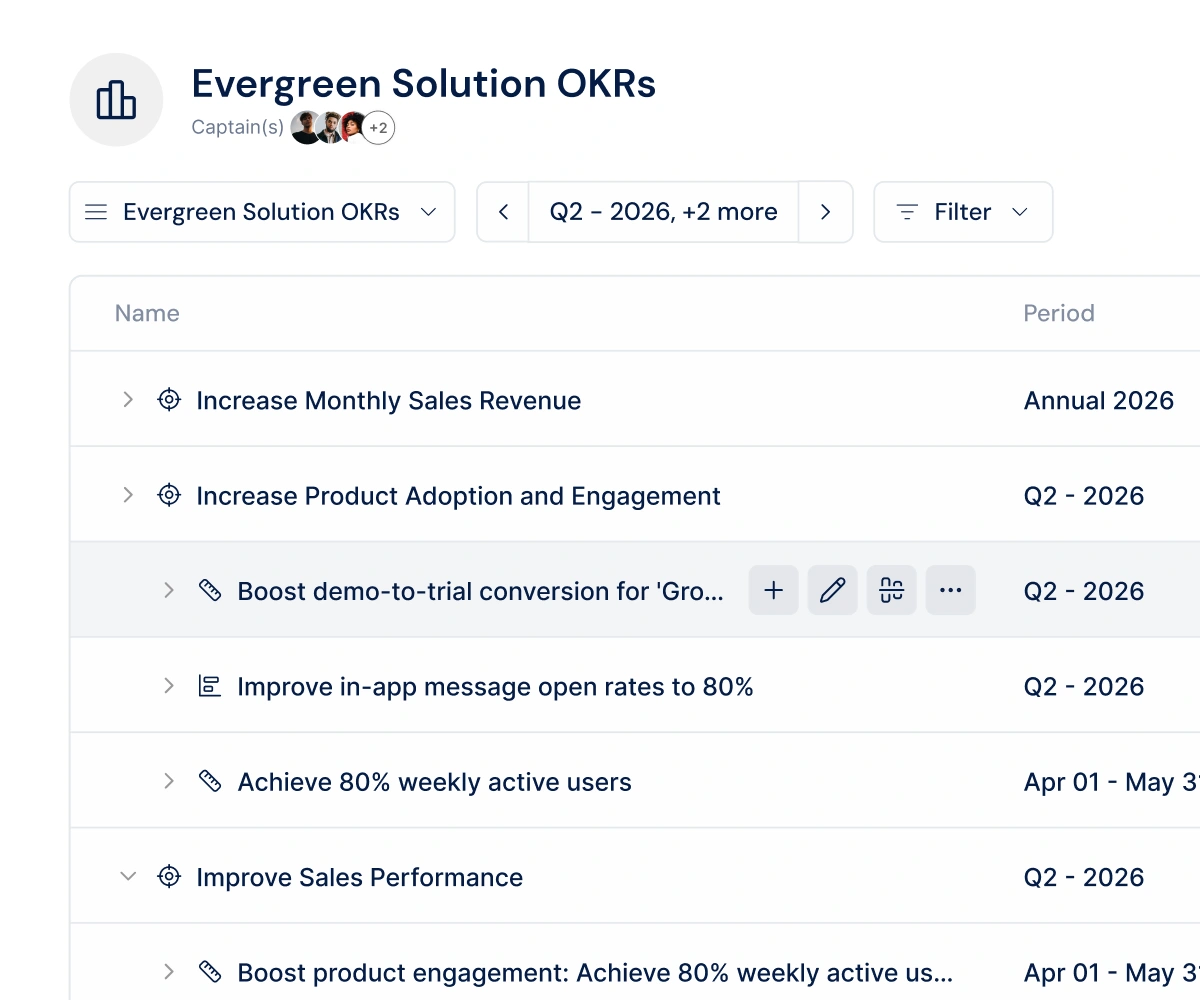Open Boost product engagement: Achieve 80% weekly row

pyautogui.click(x=595, y=973)
